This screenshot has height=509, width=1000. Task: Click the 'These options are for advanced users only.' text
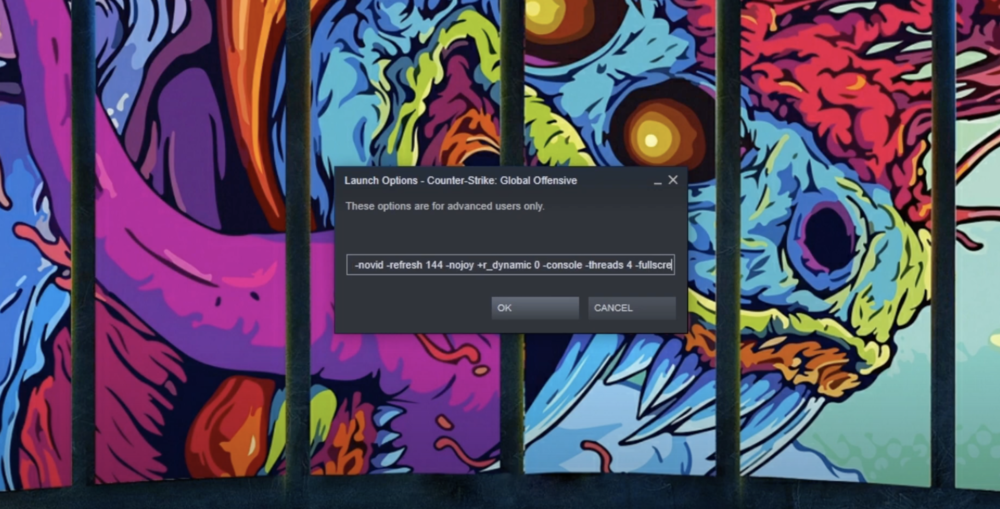445,206
